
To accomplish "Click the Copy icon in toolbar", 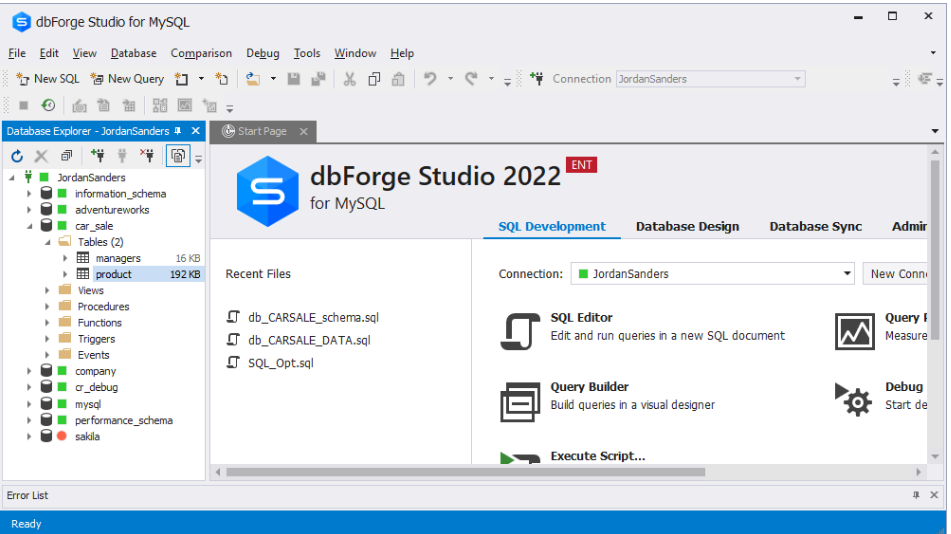I will tap(374, 79).
